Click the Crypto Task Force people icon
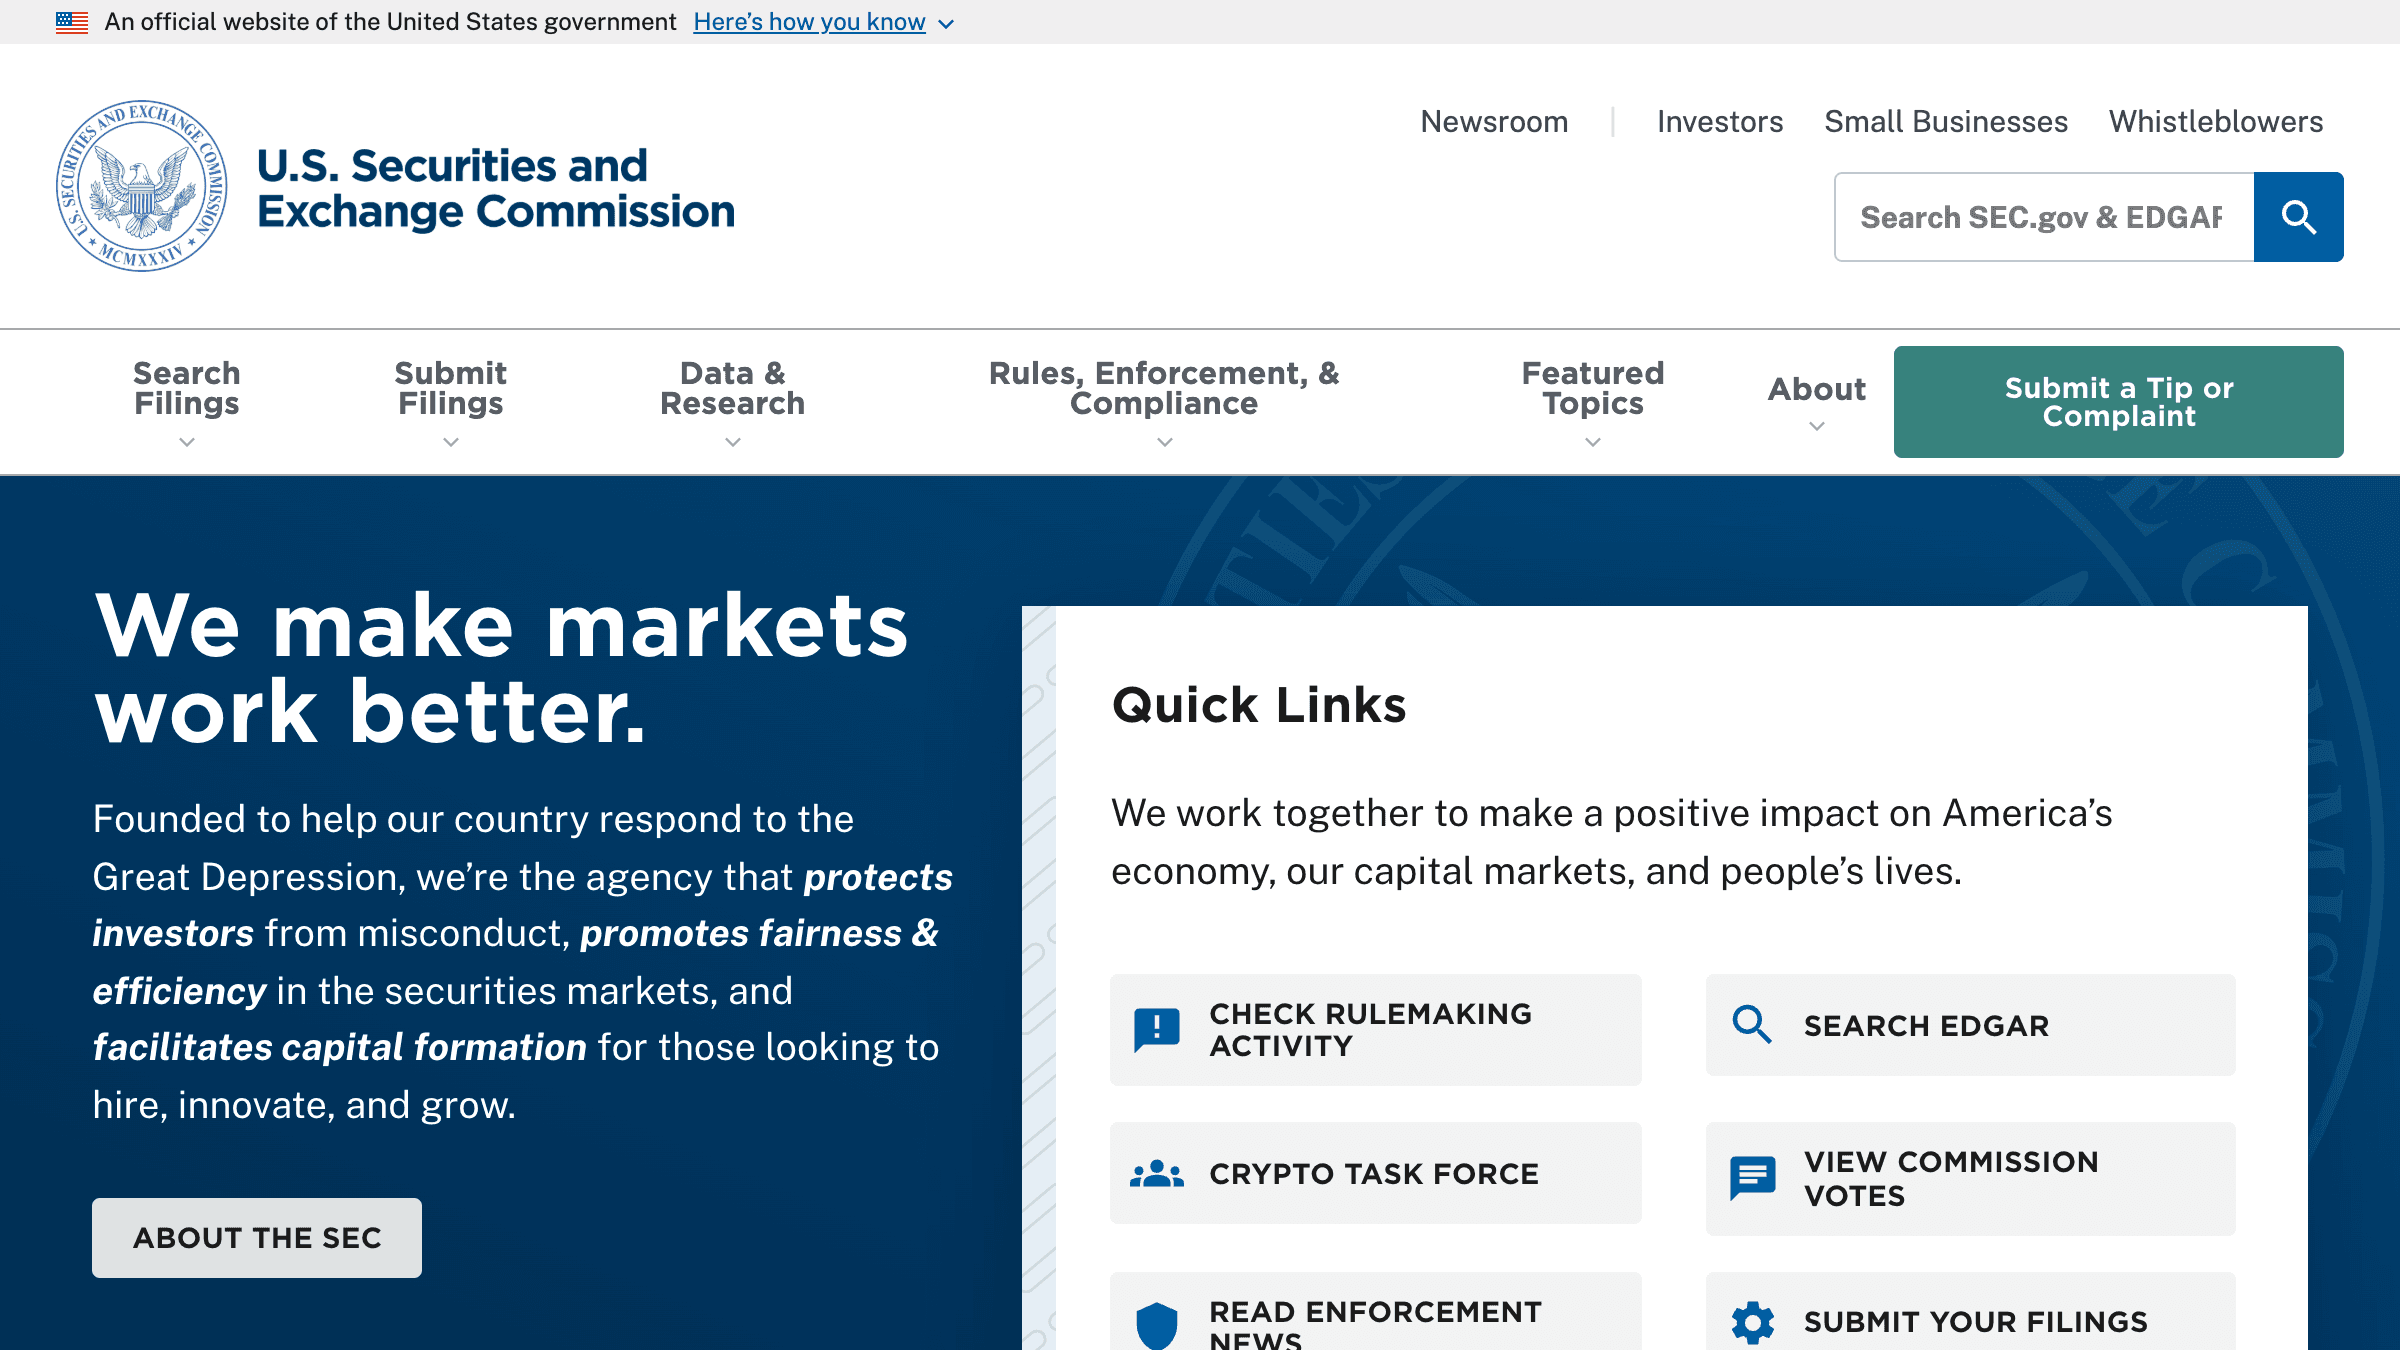 1157,1173
